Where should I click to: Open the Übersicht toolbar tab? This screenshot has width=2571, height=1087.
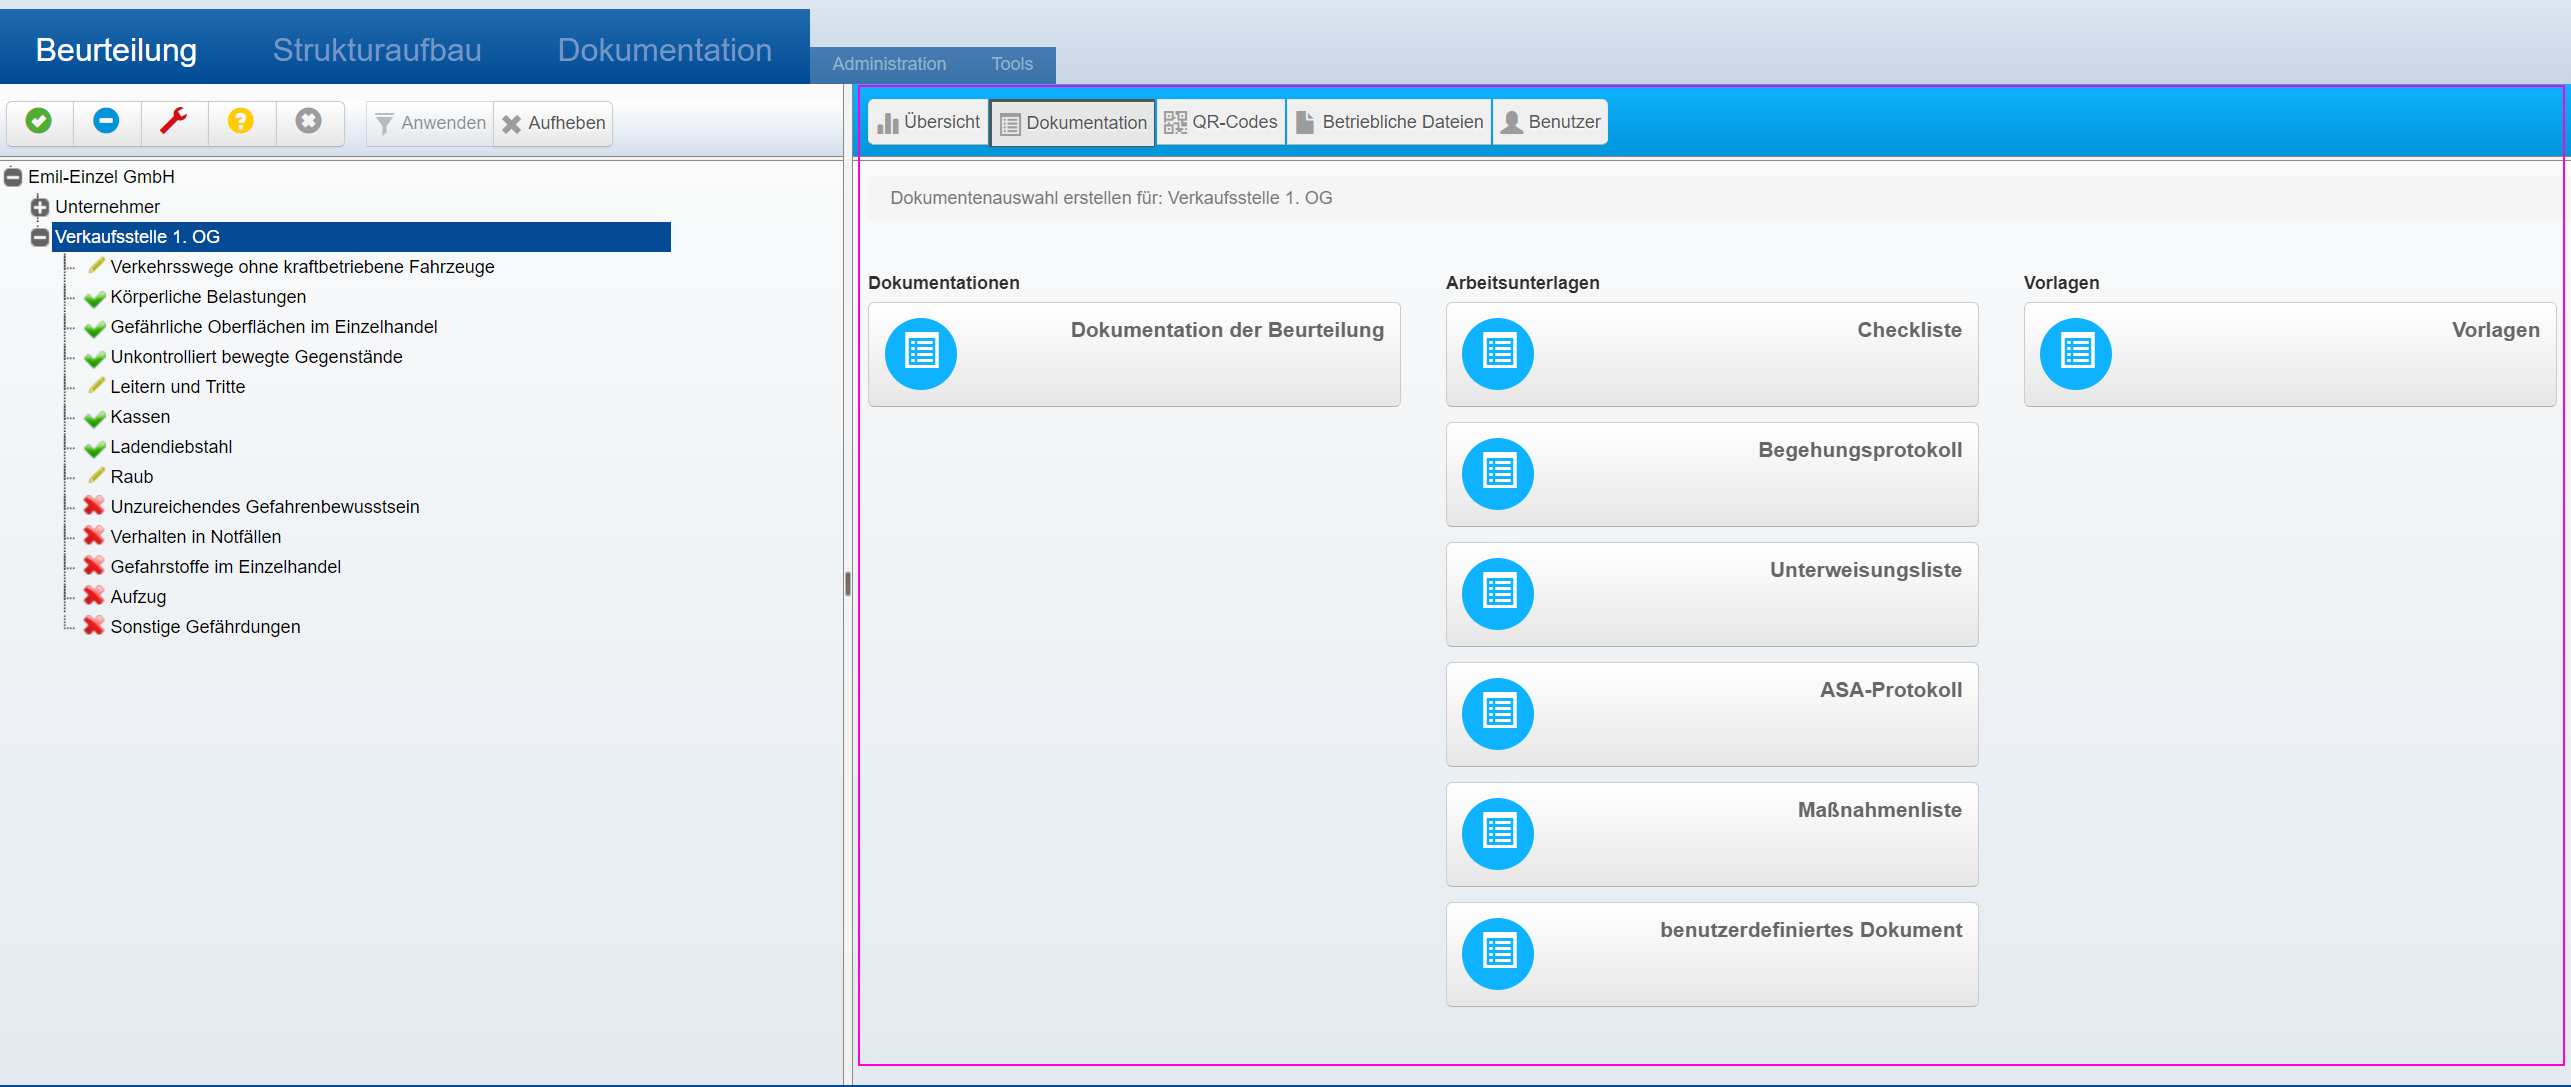click(x=928, y=122)
